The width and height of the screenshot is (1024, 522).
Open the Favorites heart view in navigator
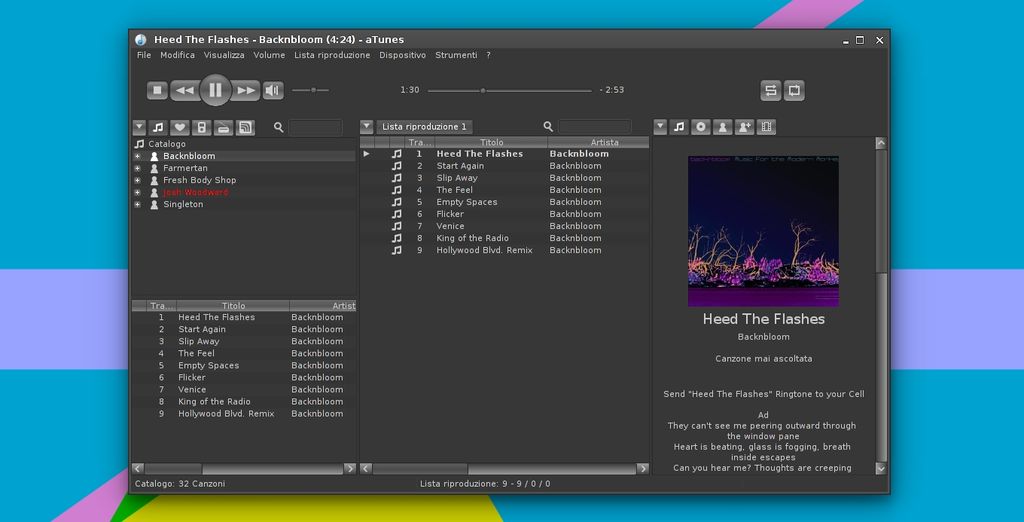pos(179,127)
